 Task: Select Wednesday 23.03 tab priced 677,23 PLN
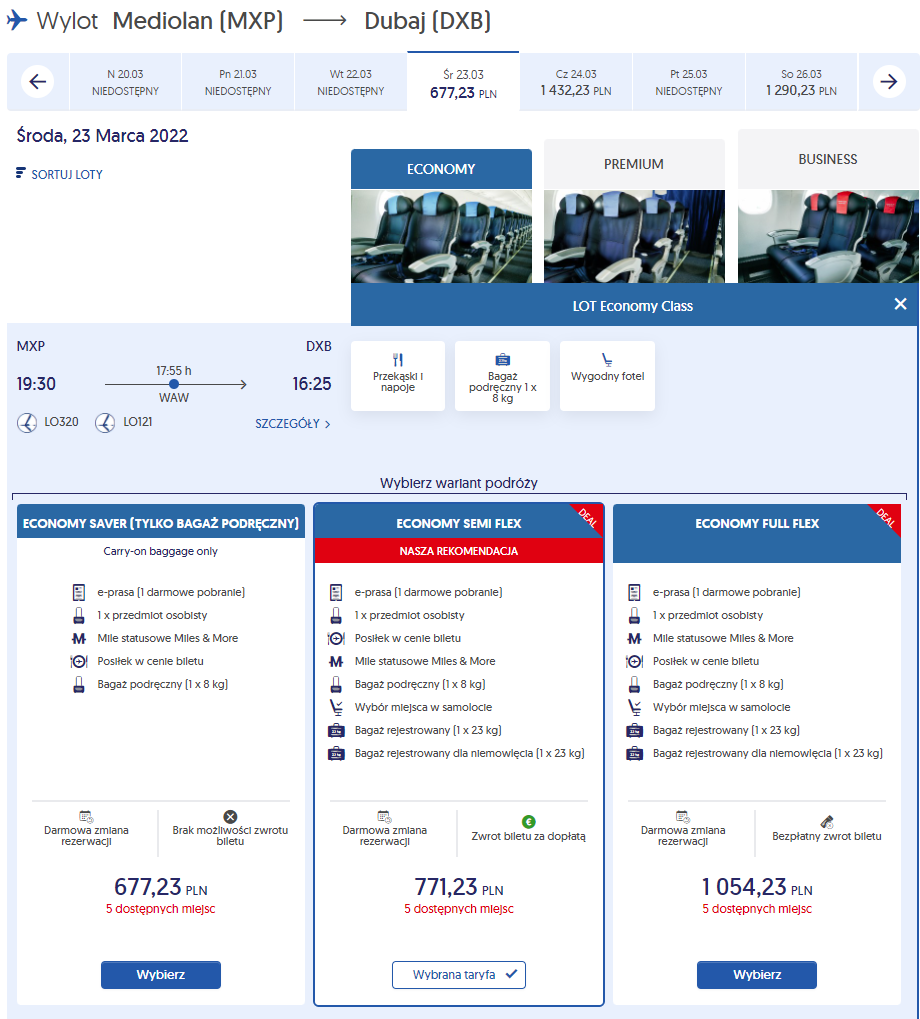pos(463,82)
